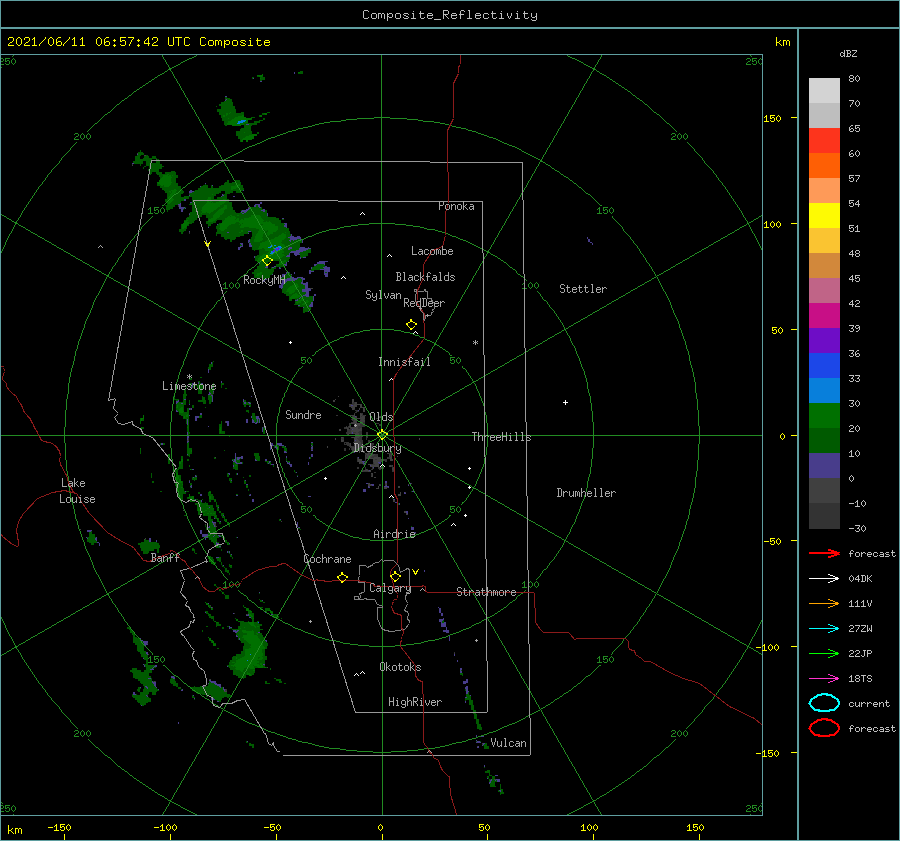Click the Airdrie town label
Screen dimensions: 900x841
394,534
